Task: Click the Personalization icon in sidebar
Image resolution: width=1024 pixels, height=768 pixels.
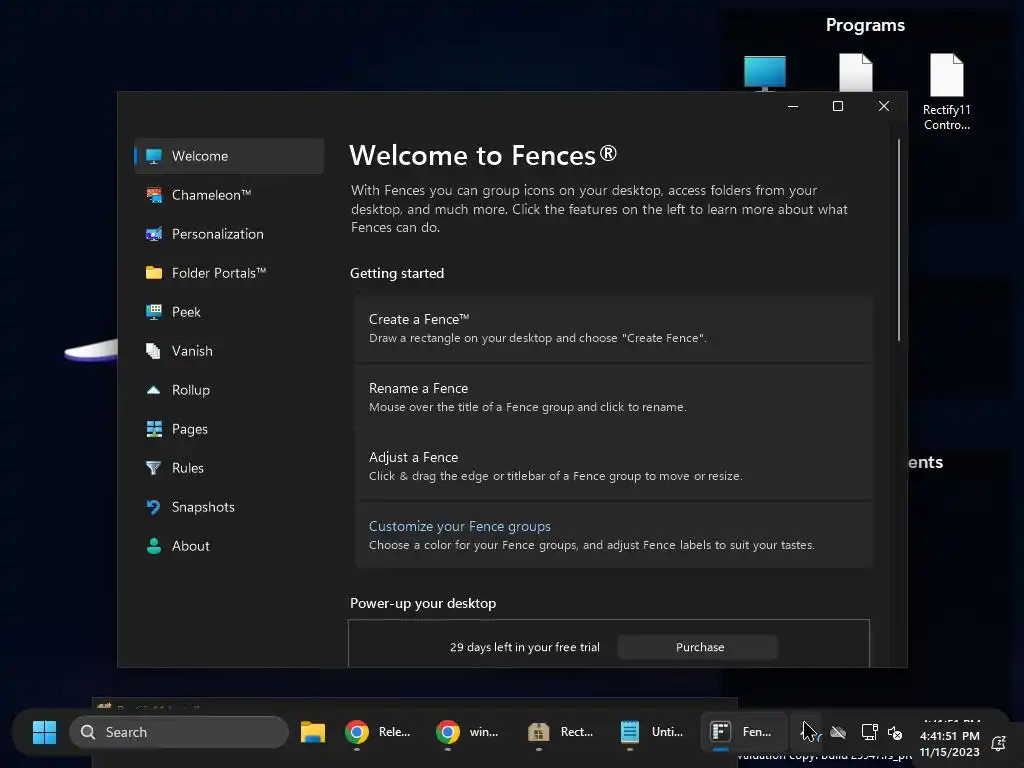Action: coord(153,234)
